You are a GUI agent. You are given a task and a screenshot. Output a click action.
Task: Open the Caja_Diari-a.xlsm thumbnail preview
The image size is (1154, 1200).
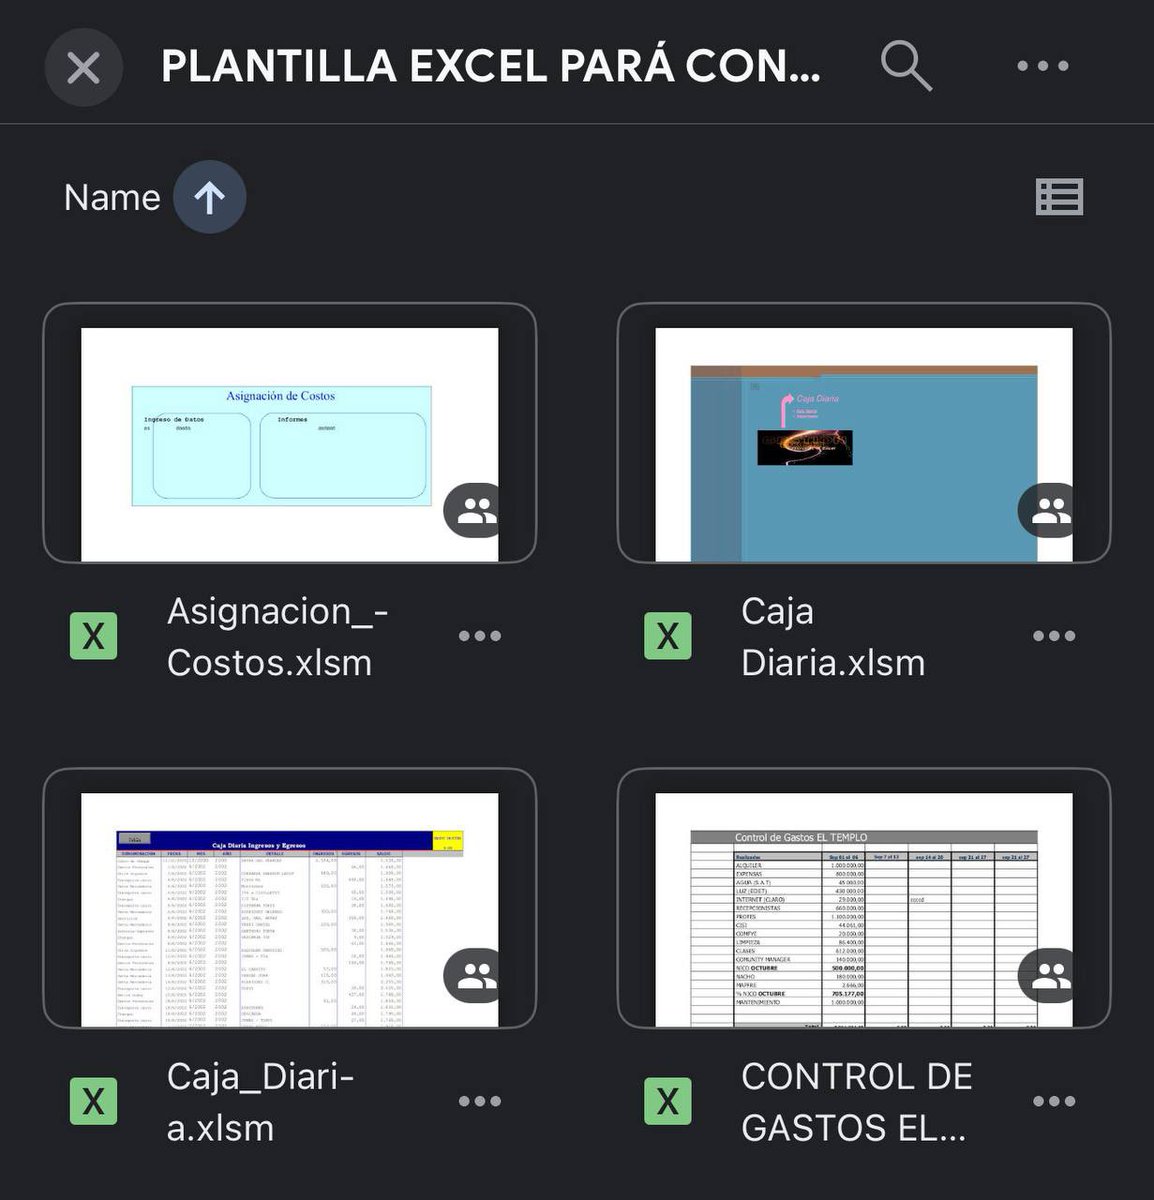tap(290, 899)
